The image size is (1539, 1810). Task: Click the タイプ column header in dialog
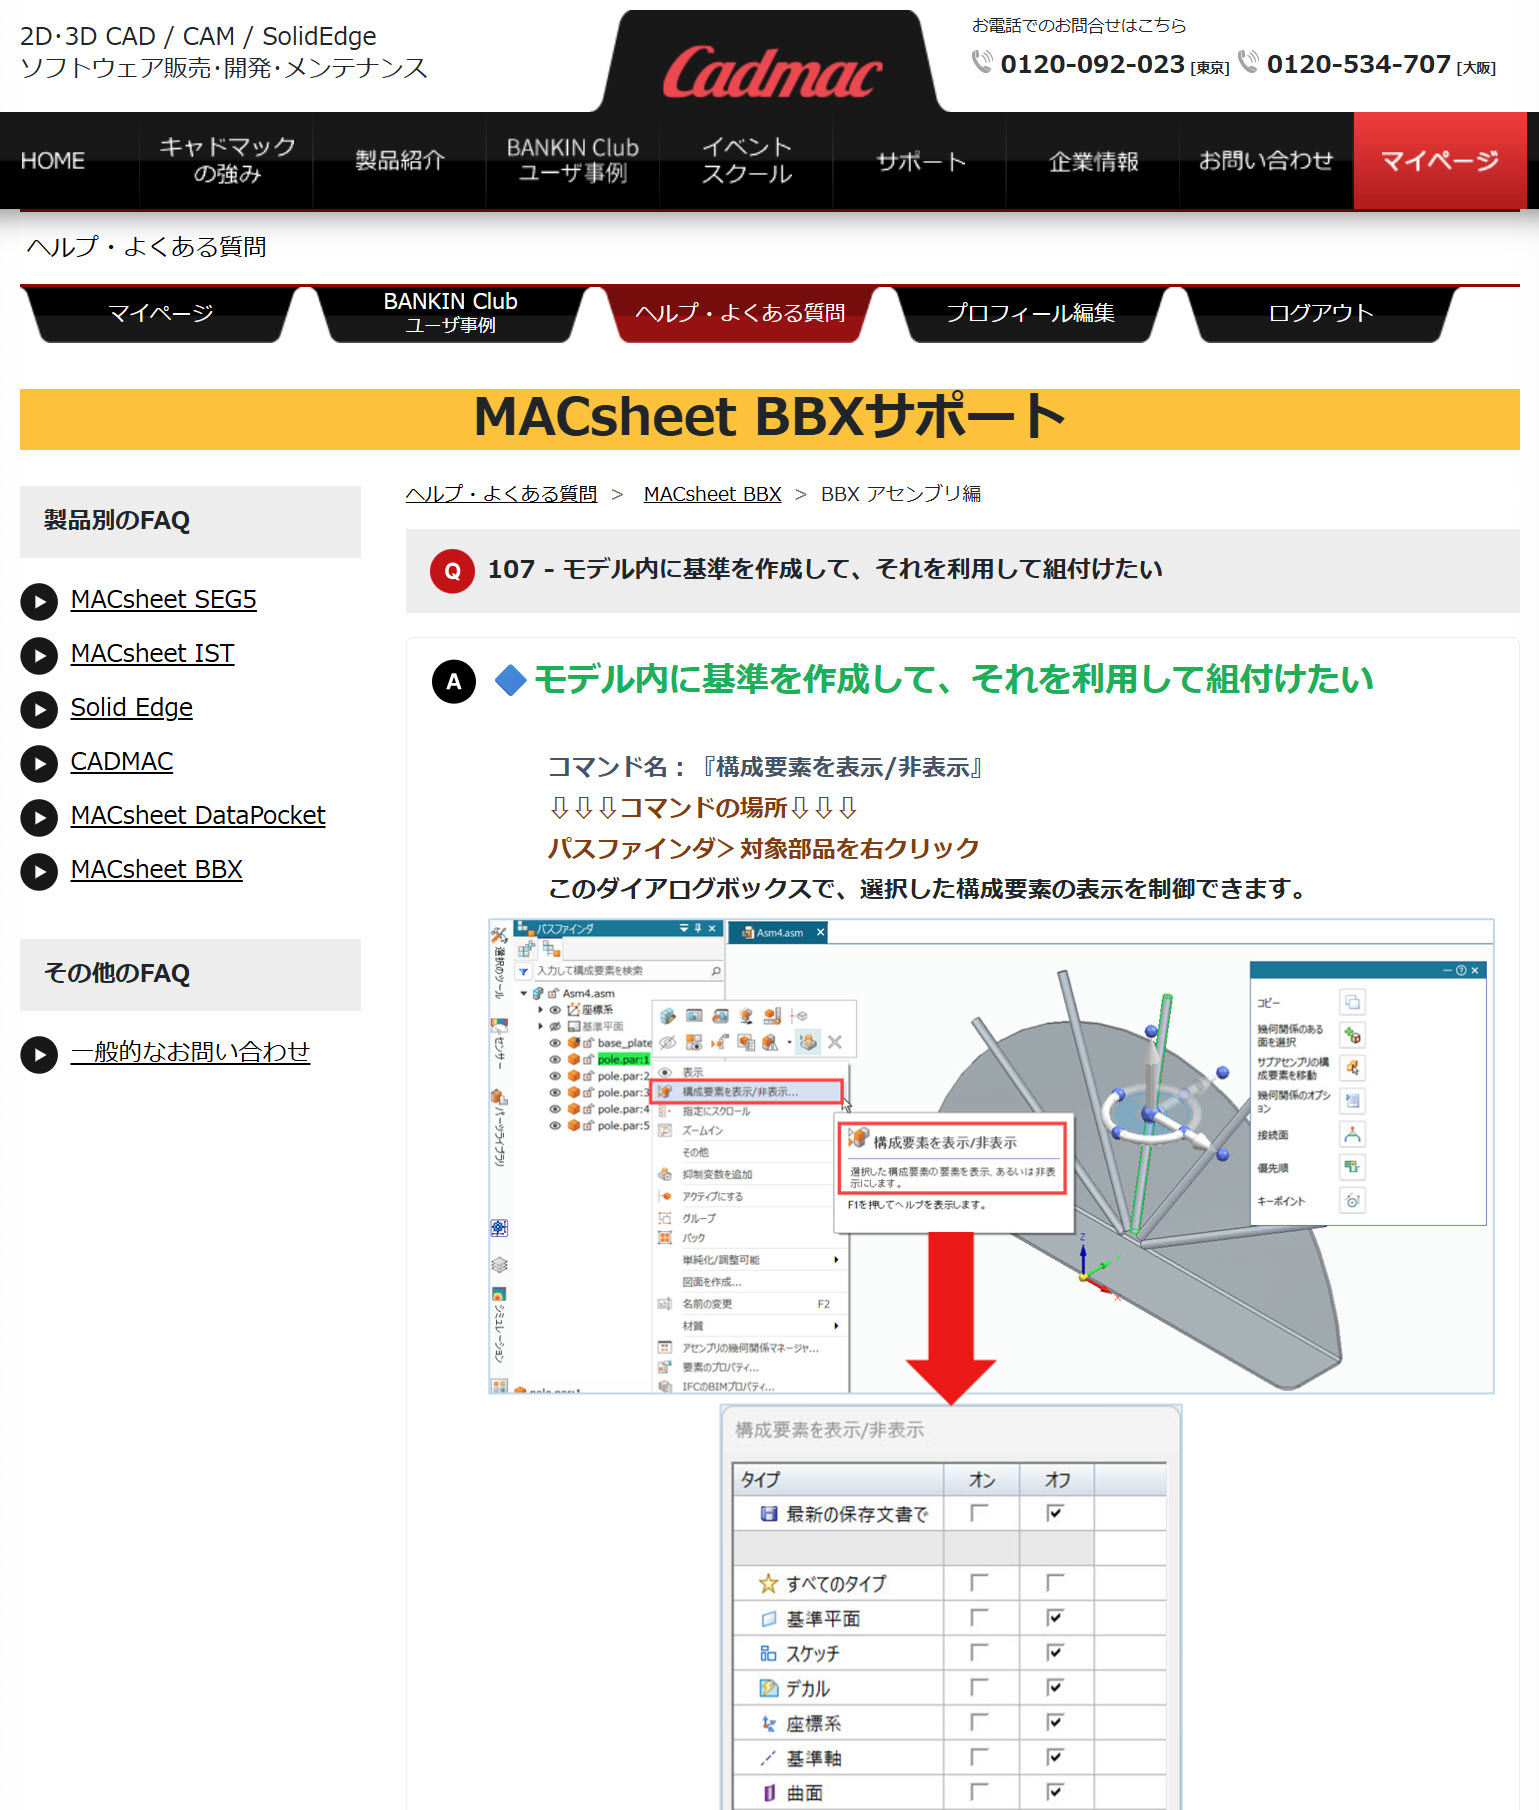click(x=838, y=1479)
